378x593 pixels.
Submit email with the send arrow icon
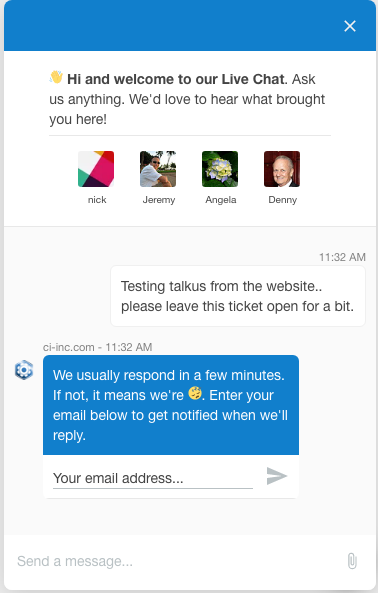click(x=277, y=476)
